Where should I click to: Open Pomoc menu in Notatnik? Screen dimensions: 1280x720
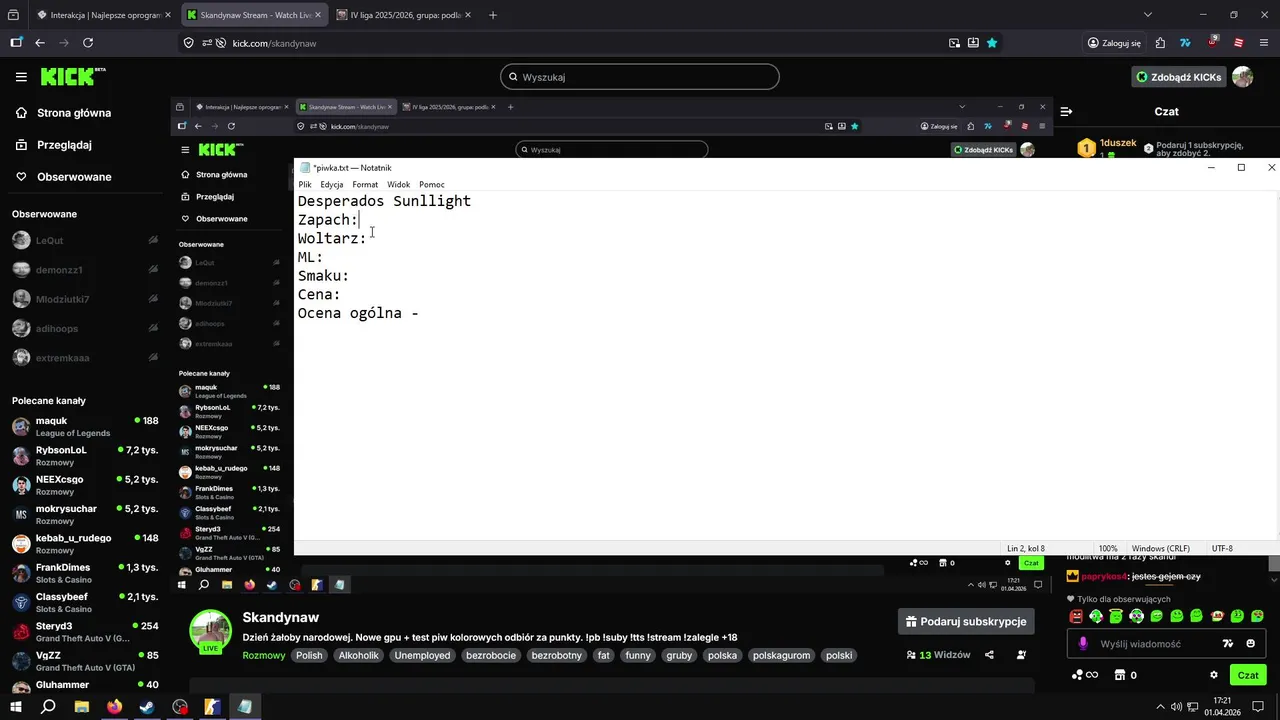431,184
